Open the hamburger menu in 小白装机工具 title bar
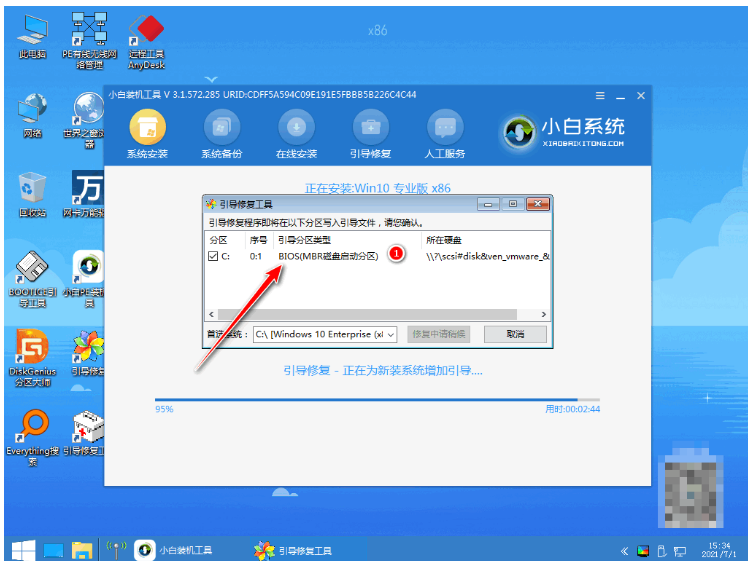 tap(600, 96)
